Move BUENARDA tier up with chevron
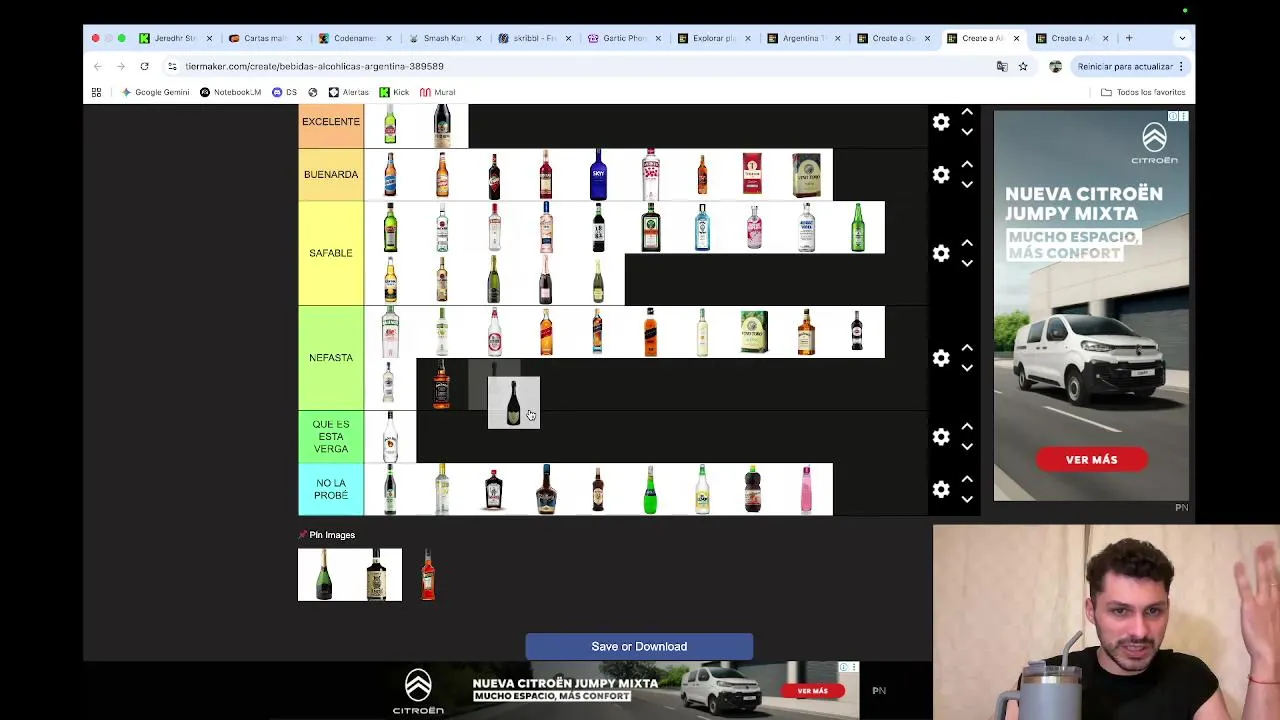 coord(967,164)
